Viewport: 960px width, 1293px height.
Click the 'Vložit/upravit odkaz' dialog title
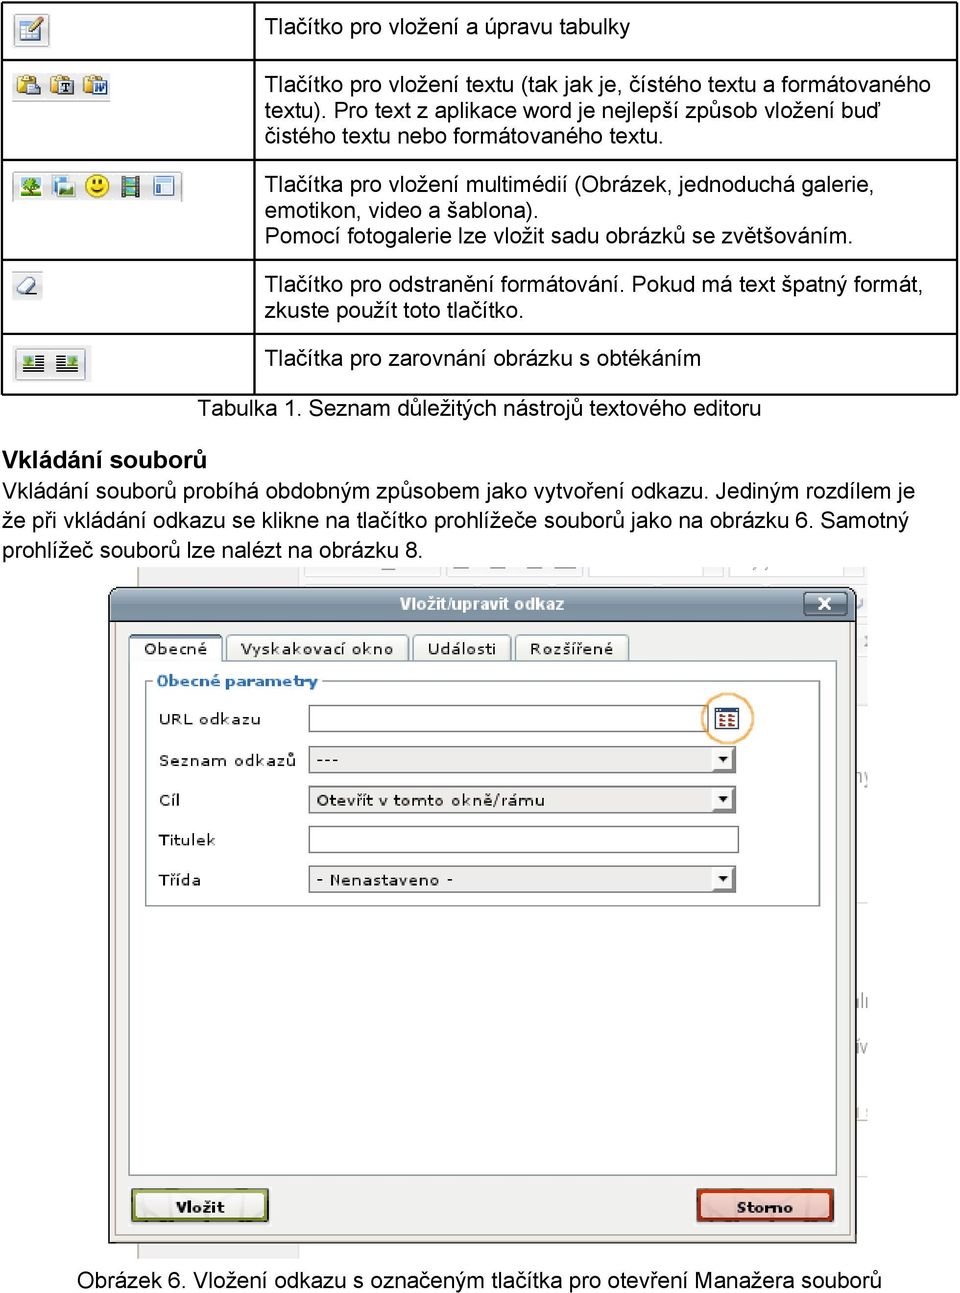point(482,604)
